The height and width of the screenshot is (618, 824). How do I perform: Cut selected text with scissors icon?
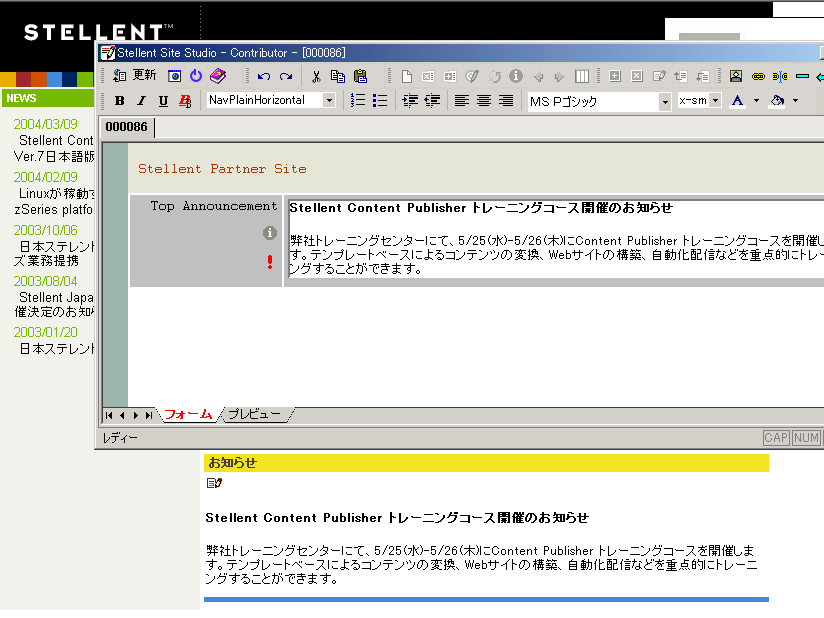pos(316,76)
